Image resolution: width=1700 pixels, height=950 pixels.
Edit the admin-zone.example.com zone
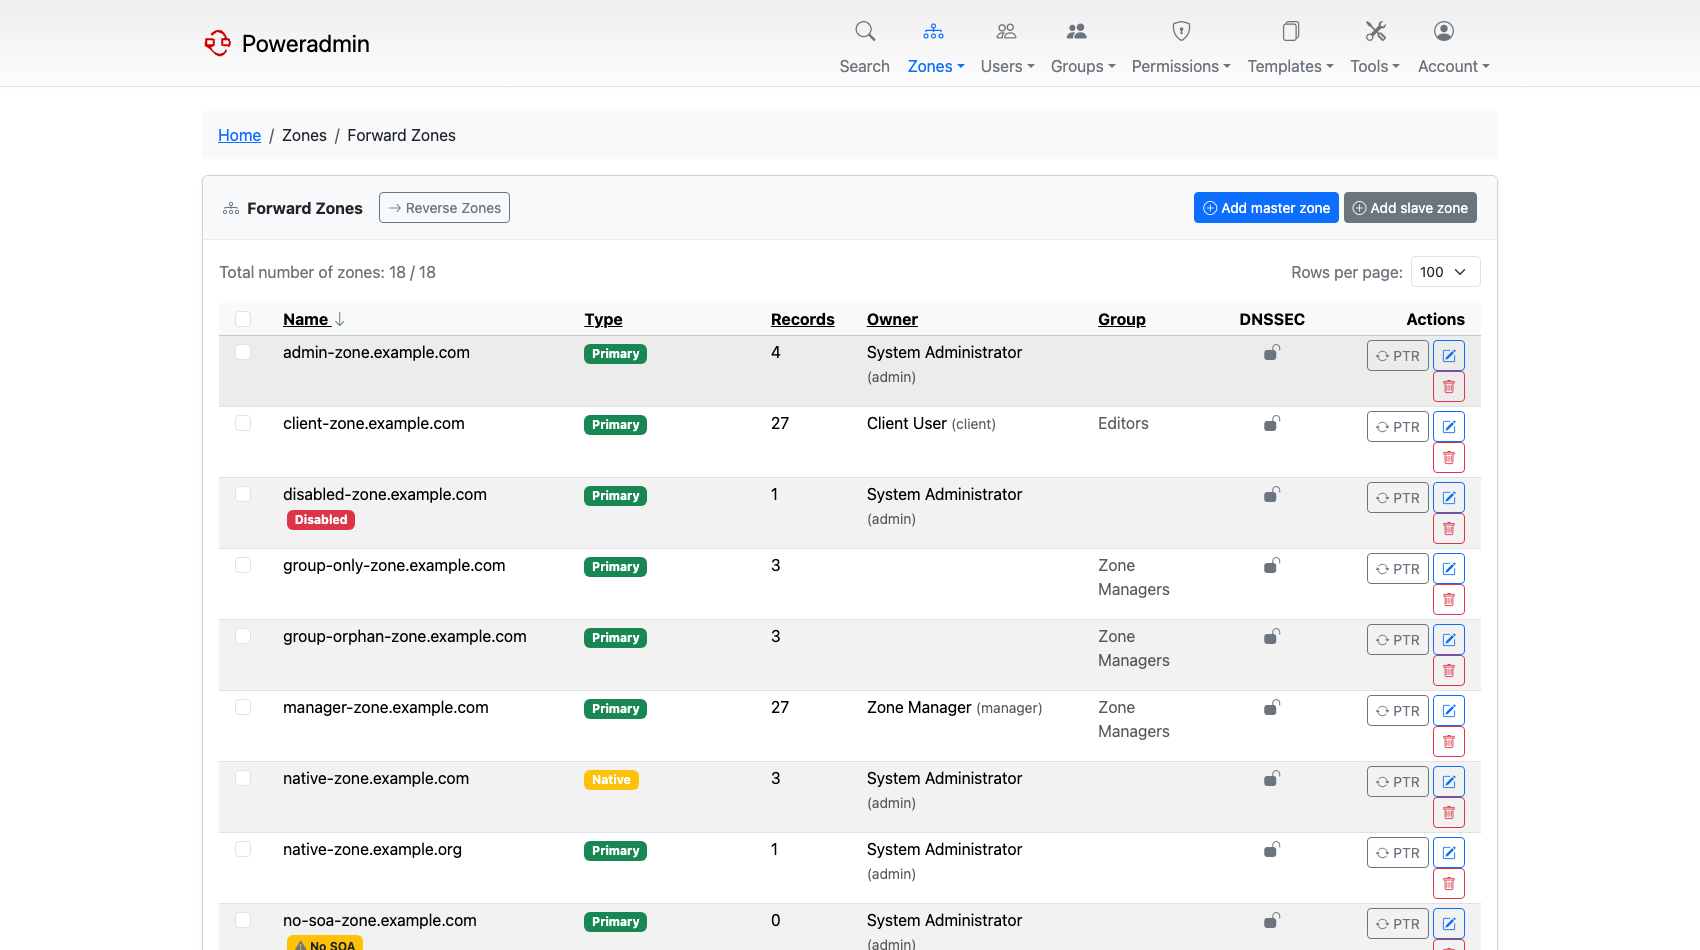pyautogui.click(x=1449, y=355)
